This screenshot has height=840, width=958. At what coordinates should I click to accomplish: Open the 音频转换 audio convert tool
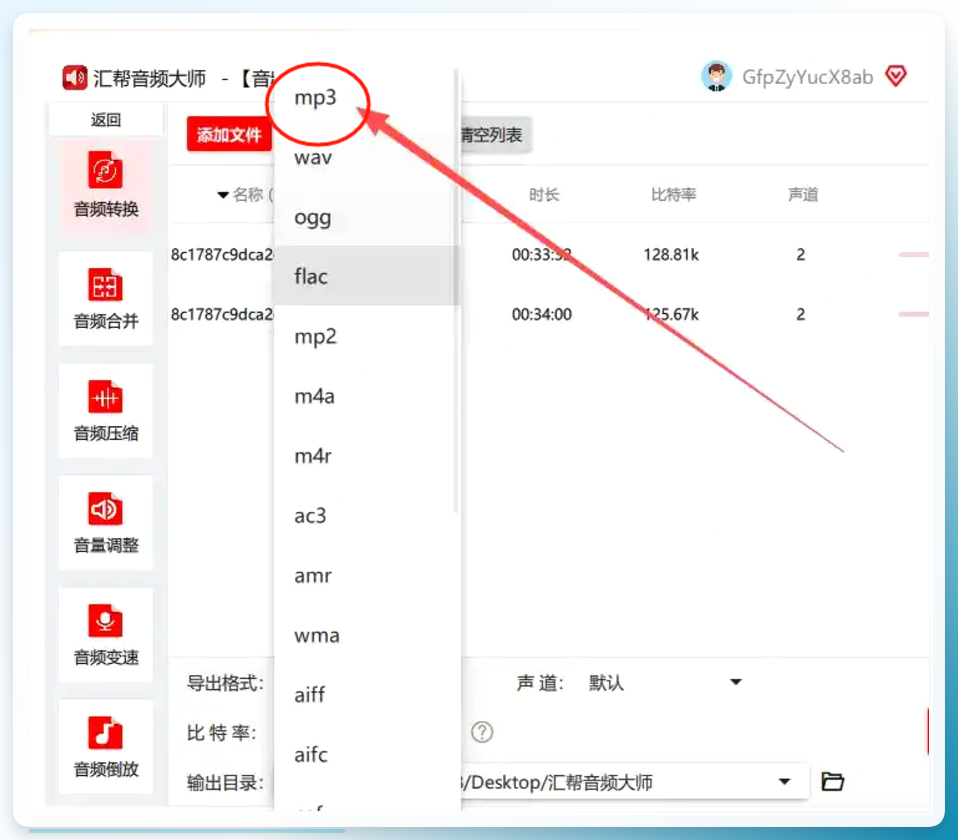(x=106, y=184)
